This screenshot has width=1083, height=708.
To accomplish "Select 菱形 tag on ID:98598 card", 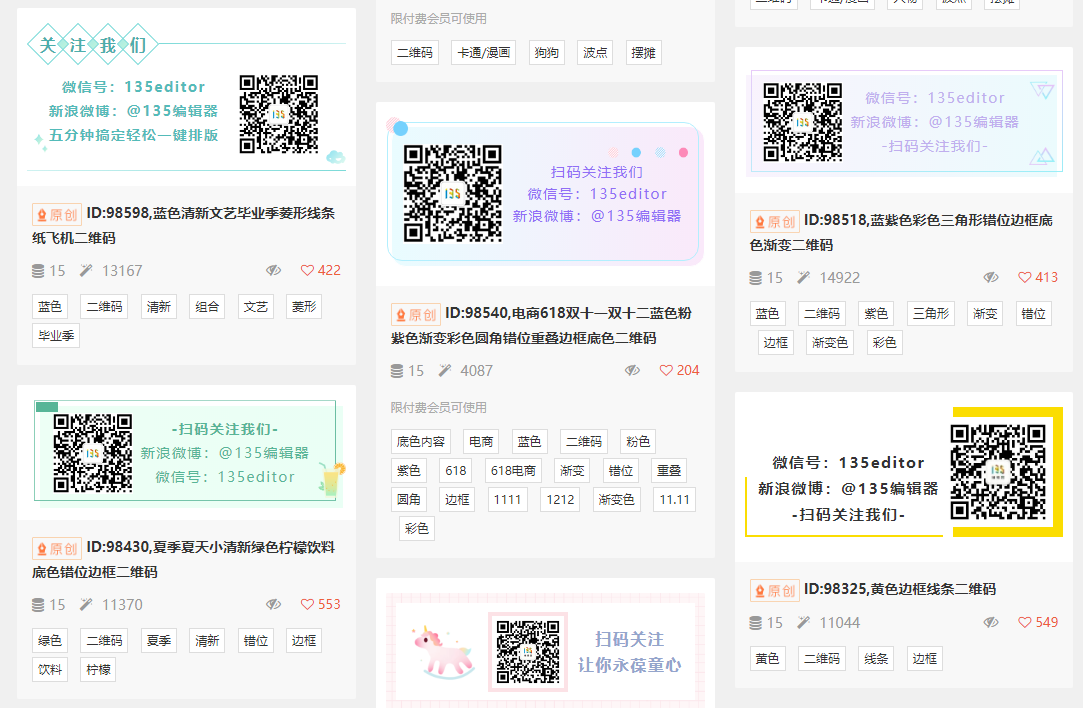I will coord(304,307).
